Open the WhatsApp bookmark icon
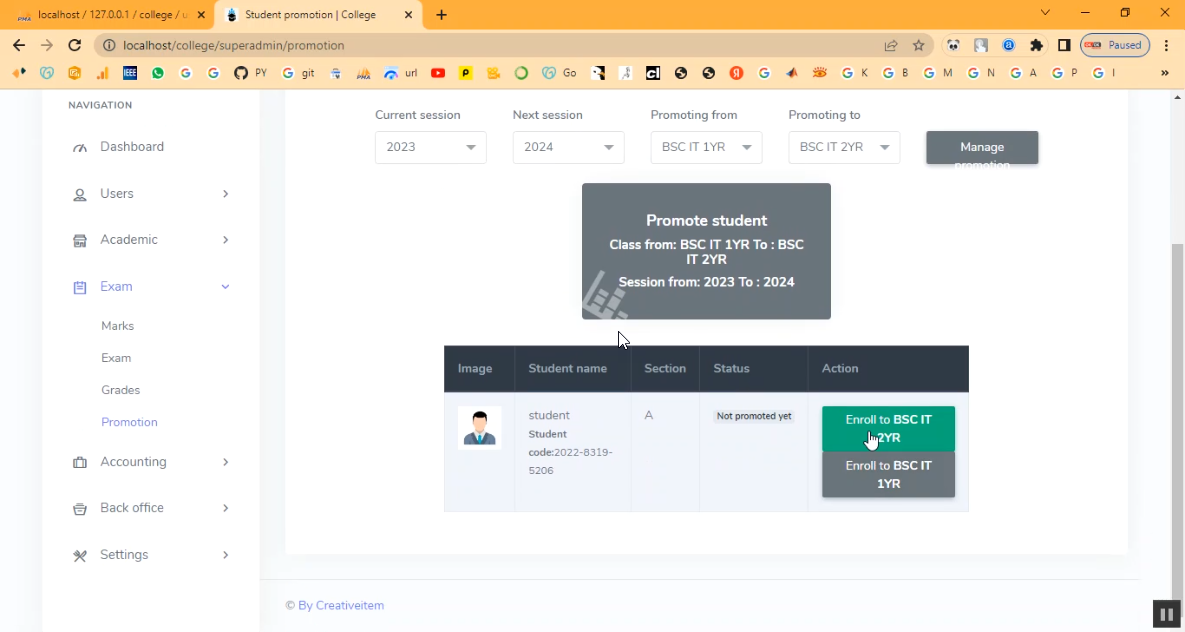This screenshot has height=632, width=1185. pos(158,73)
